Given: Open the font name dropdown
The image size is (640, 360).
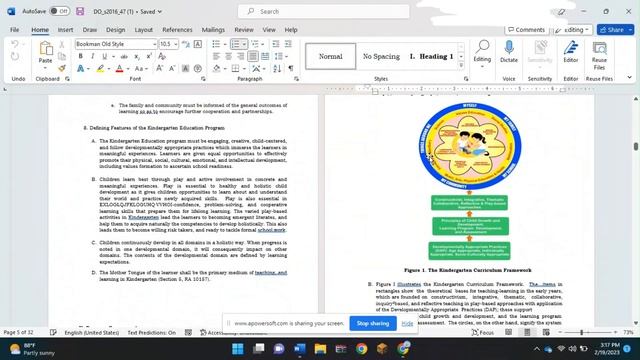Looking at the screenshot, I should pos(154,44).
